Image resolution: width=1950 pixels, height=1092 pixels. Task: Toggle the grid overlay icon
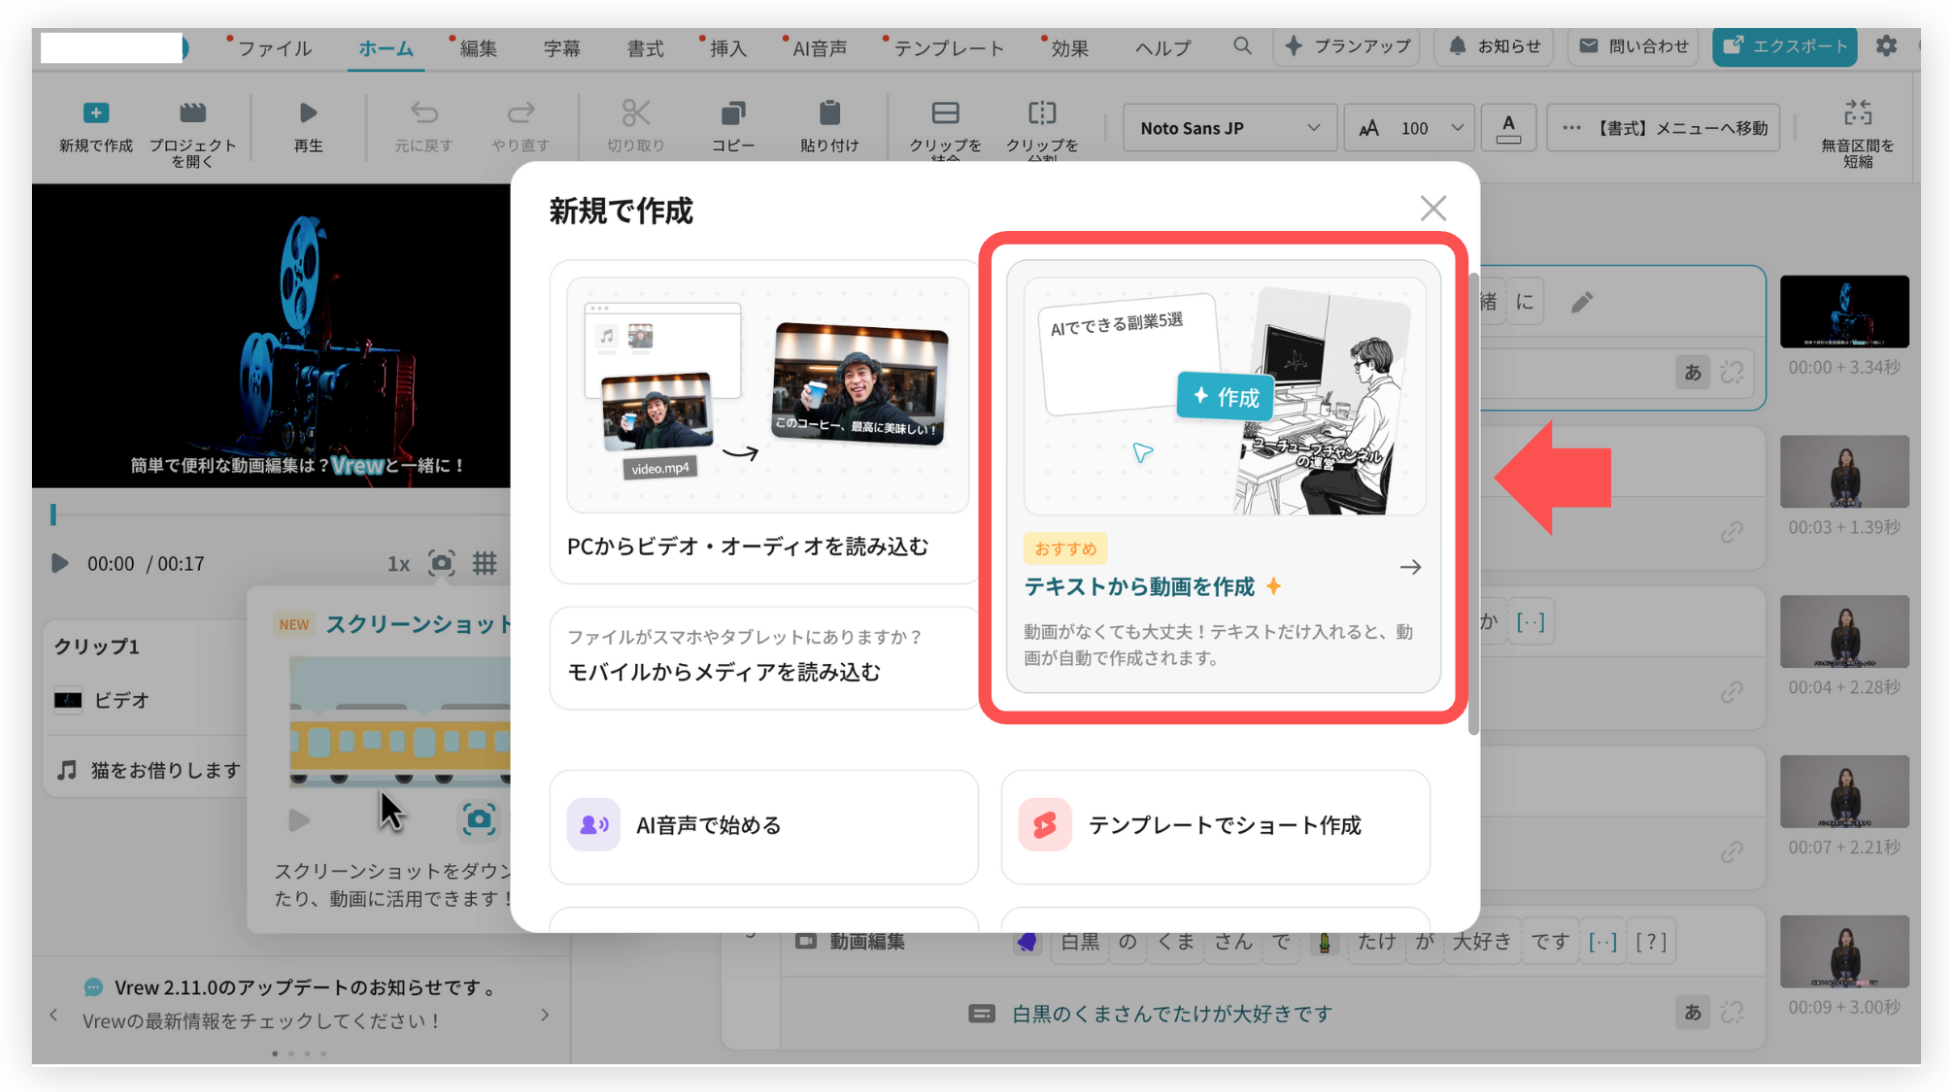[x=485, y=564]
